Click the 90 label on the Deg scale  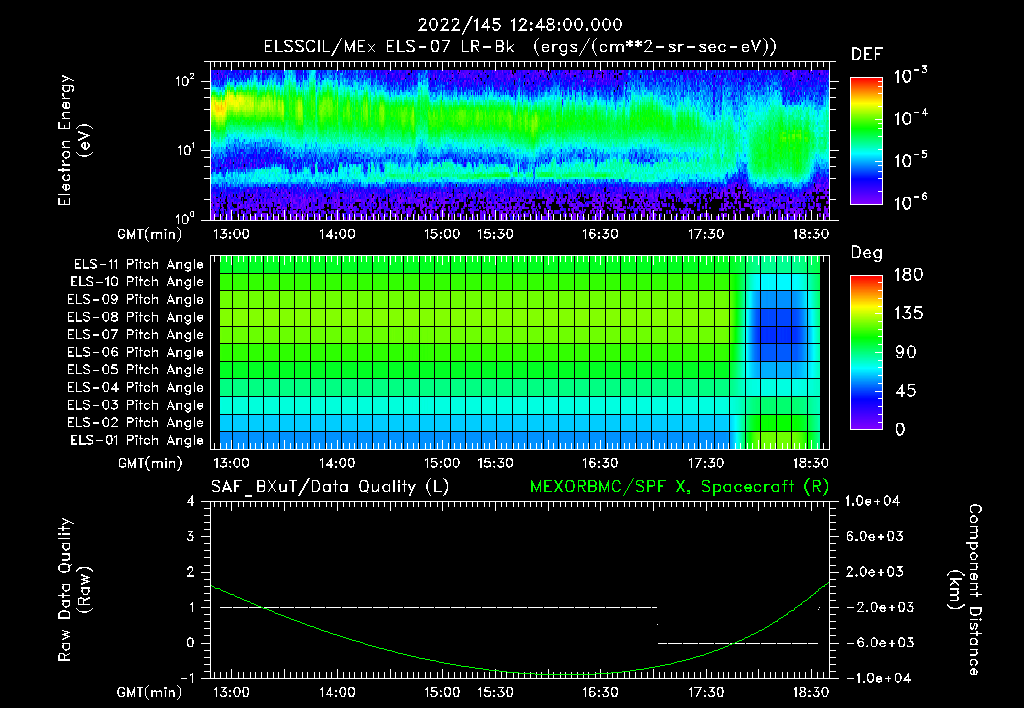(905, 352)
